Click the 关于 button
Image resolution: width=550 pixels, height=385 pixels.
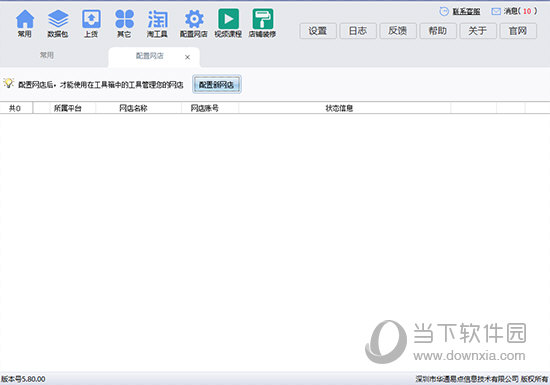tap(478, 31)
